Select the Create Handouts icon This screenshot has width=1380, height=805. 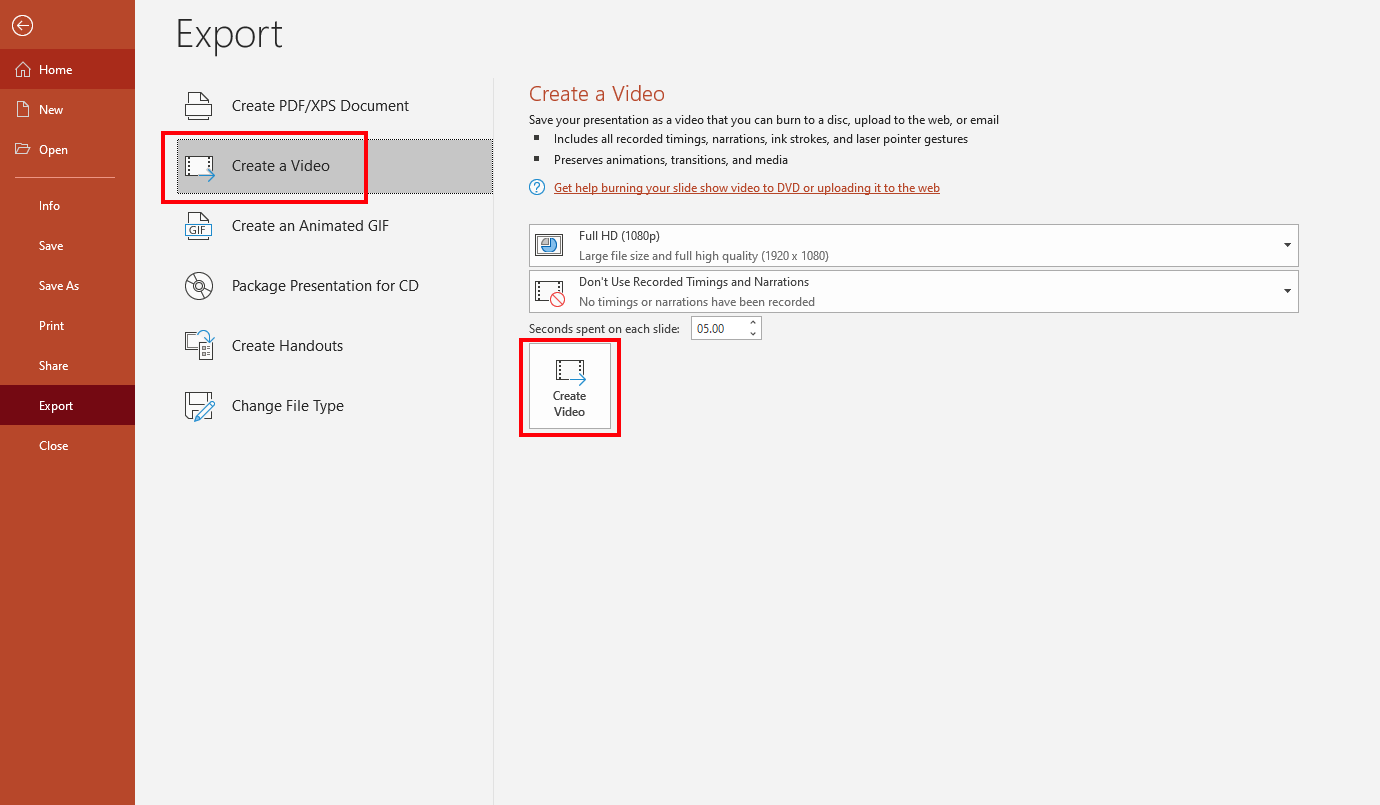pos(198,344)
